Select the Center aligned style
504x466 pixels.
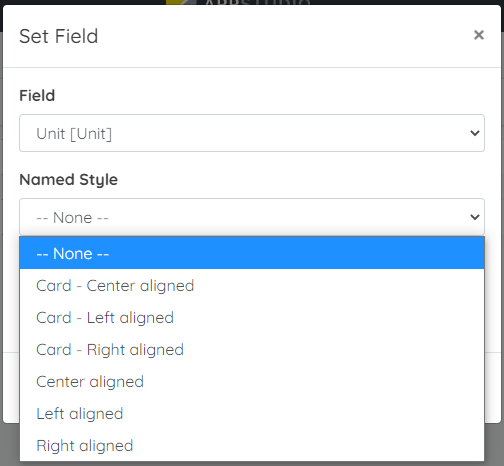pos(252,381)
